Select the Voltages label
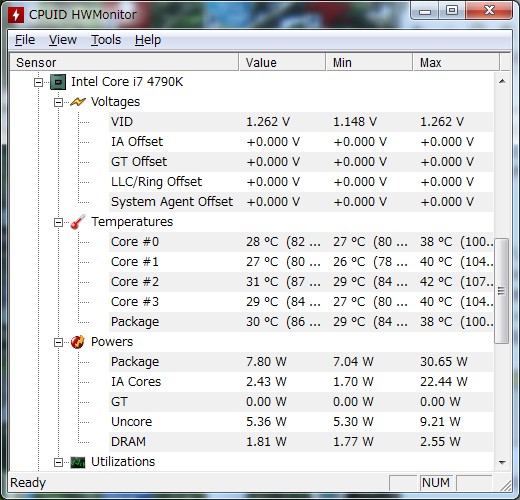 [115, 102]
